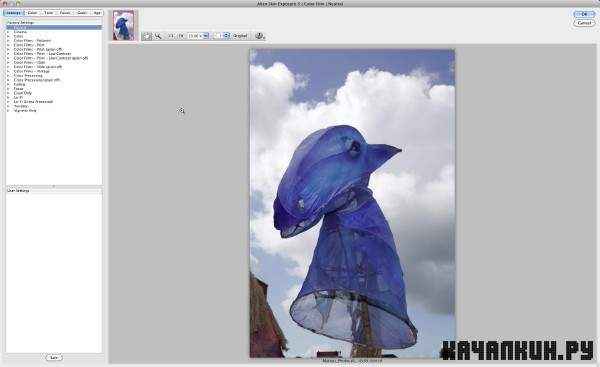The height and width of the screenshot is (367, 600).
Task: Expand the Fading group
Action: tap(8, 84)
